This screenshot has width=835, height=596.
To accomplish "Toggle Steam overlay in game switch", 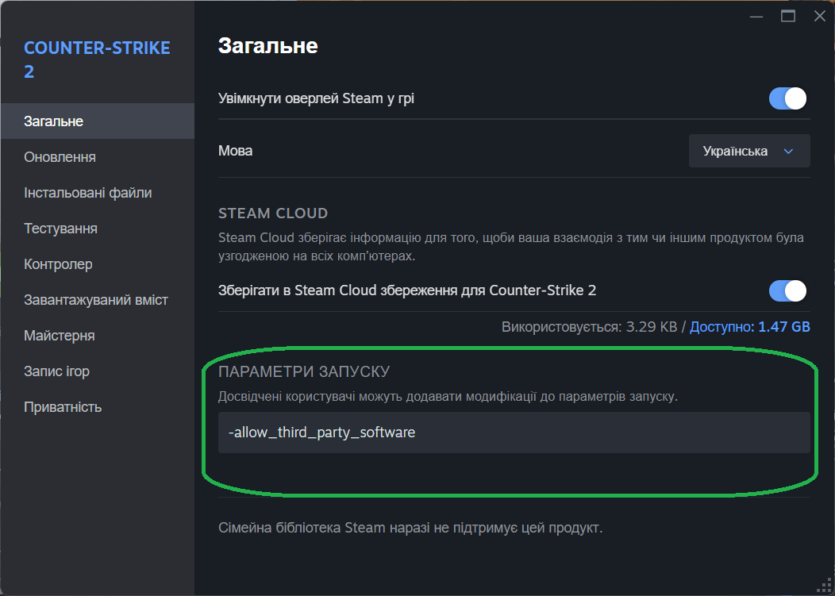I will [787, 99].
